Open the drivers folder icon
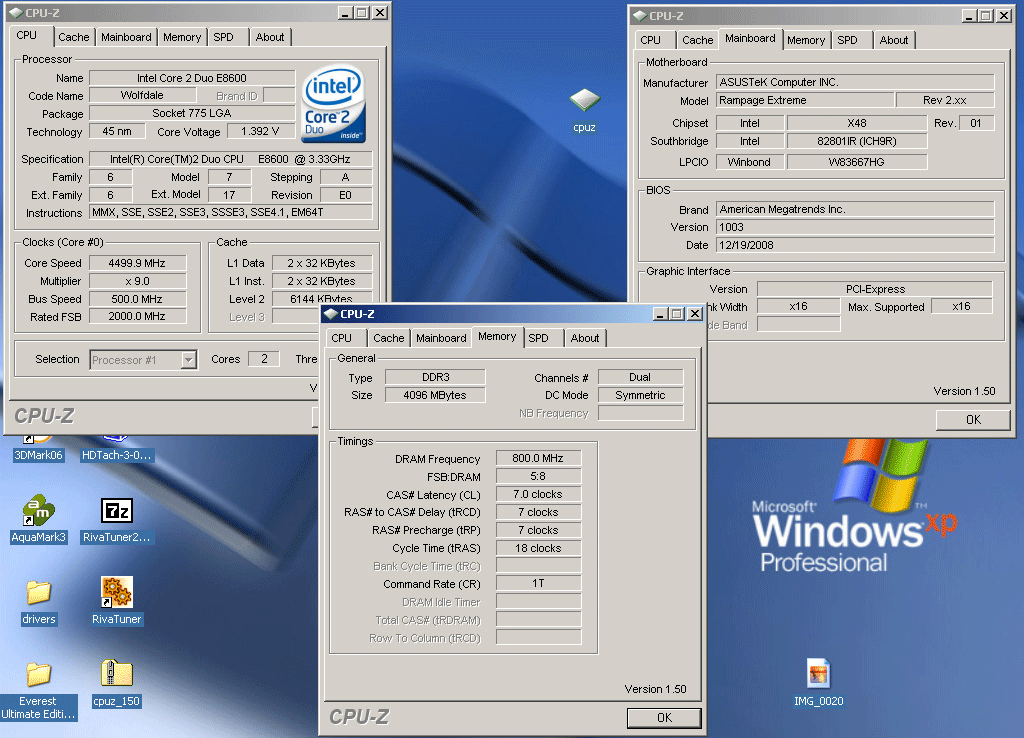 click(39, 594)
